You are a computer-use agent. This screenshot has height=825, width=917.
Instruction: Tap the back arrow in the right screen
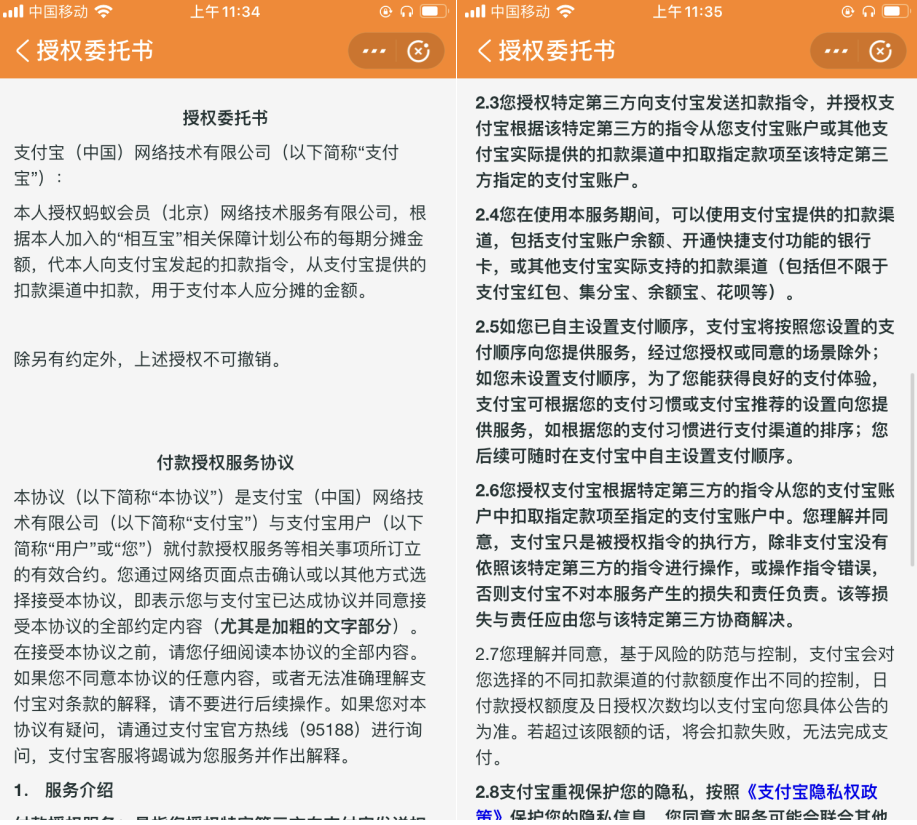coord(484,51)
